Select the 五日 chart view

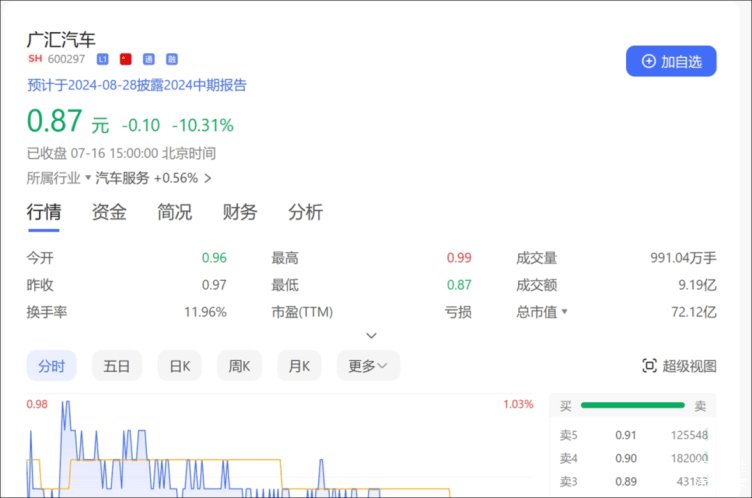(117, 366)
